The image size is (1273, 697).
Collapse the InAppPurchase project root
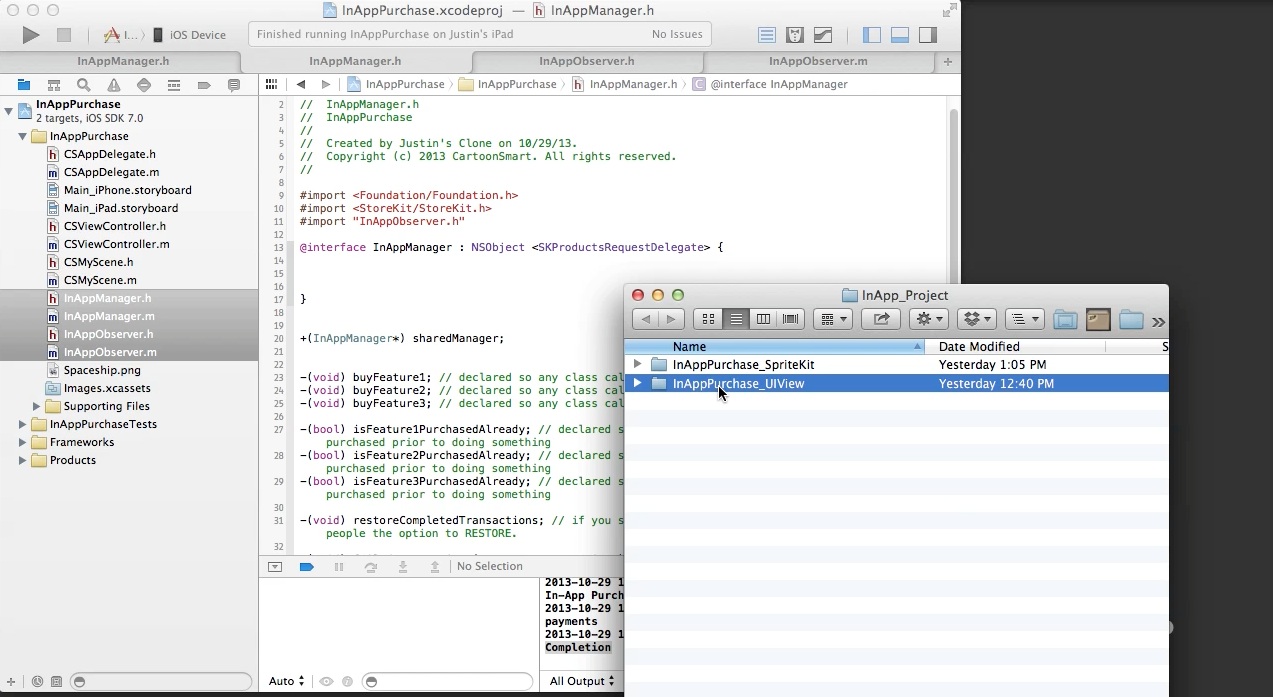tap(9, 111)
